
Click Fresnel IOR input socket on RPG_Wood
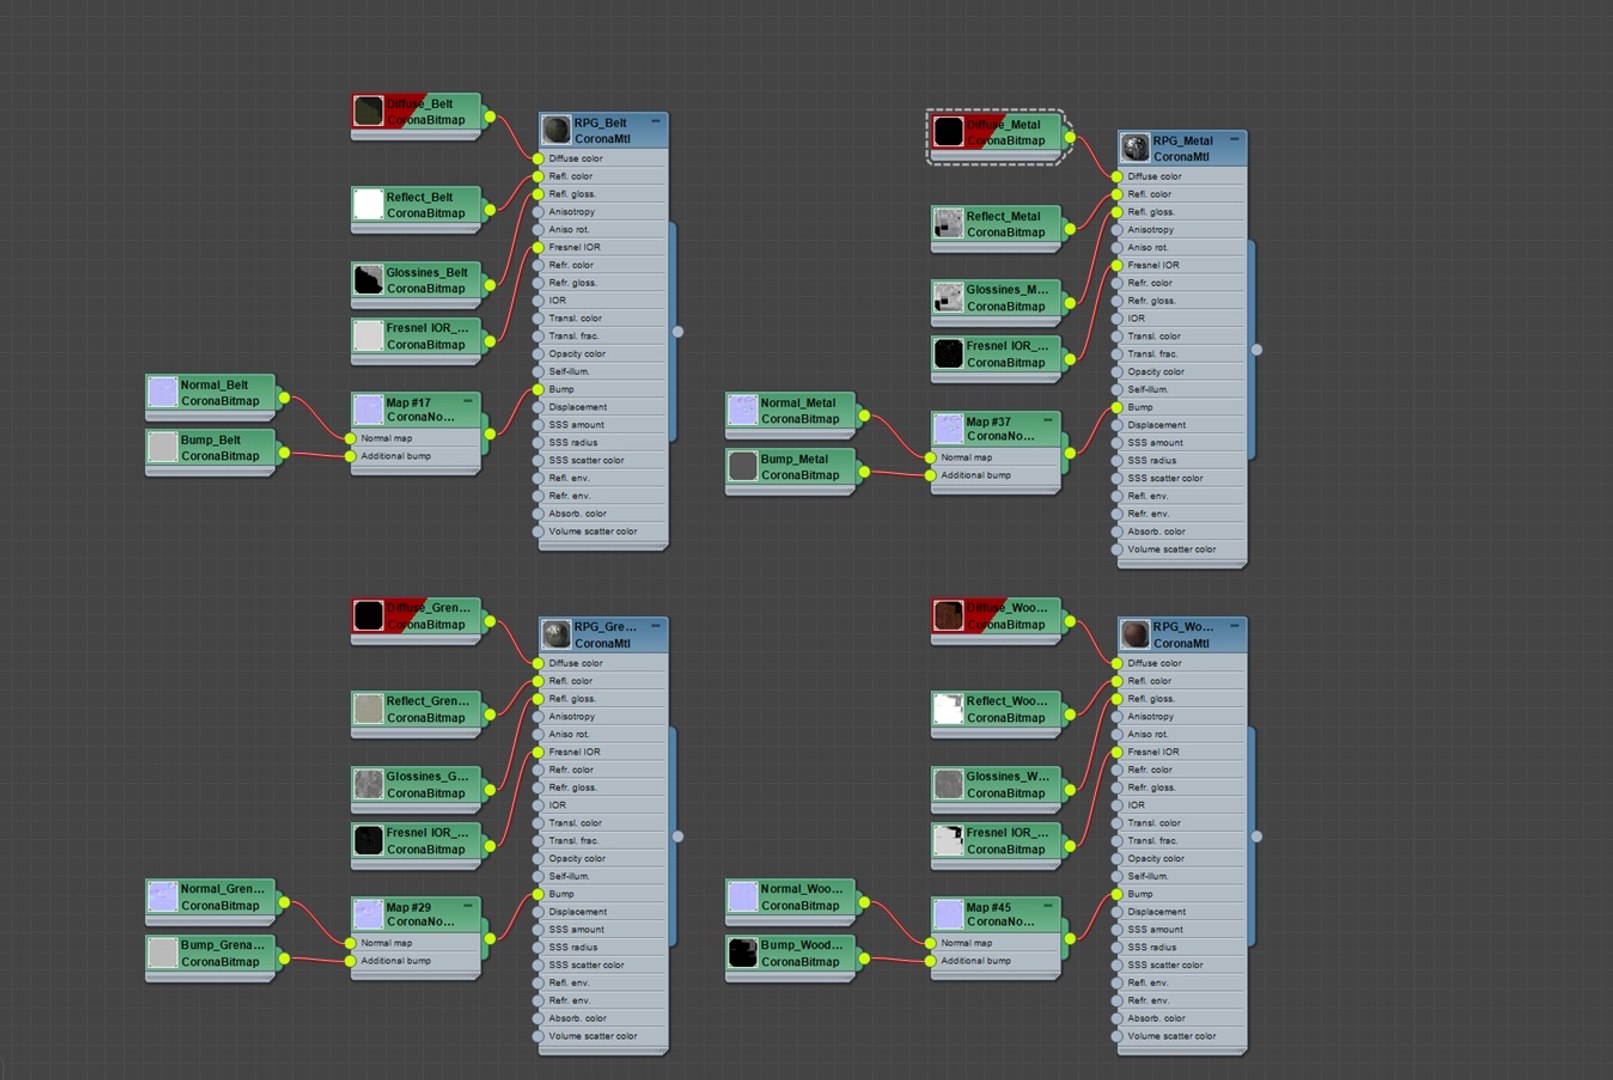(1117, 752)
